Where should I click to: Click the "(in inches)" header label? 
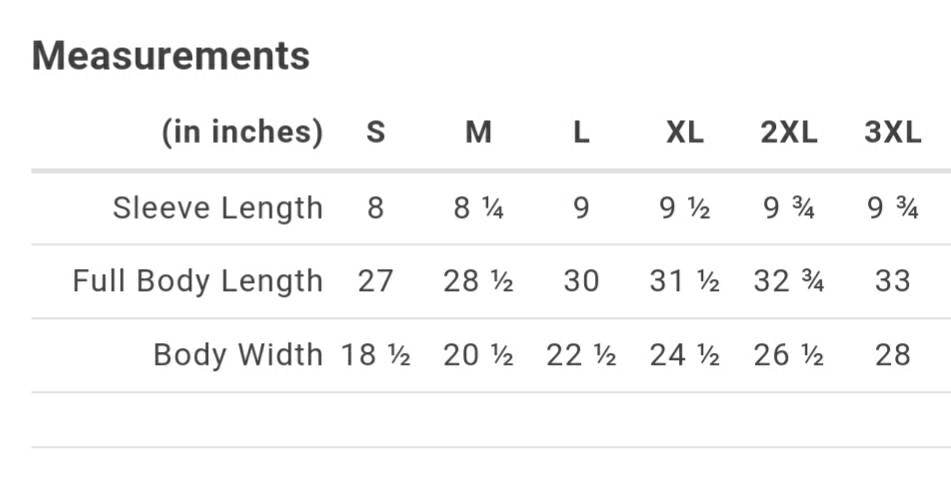pos(242,133)
